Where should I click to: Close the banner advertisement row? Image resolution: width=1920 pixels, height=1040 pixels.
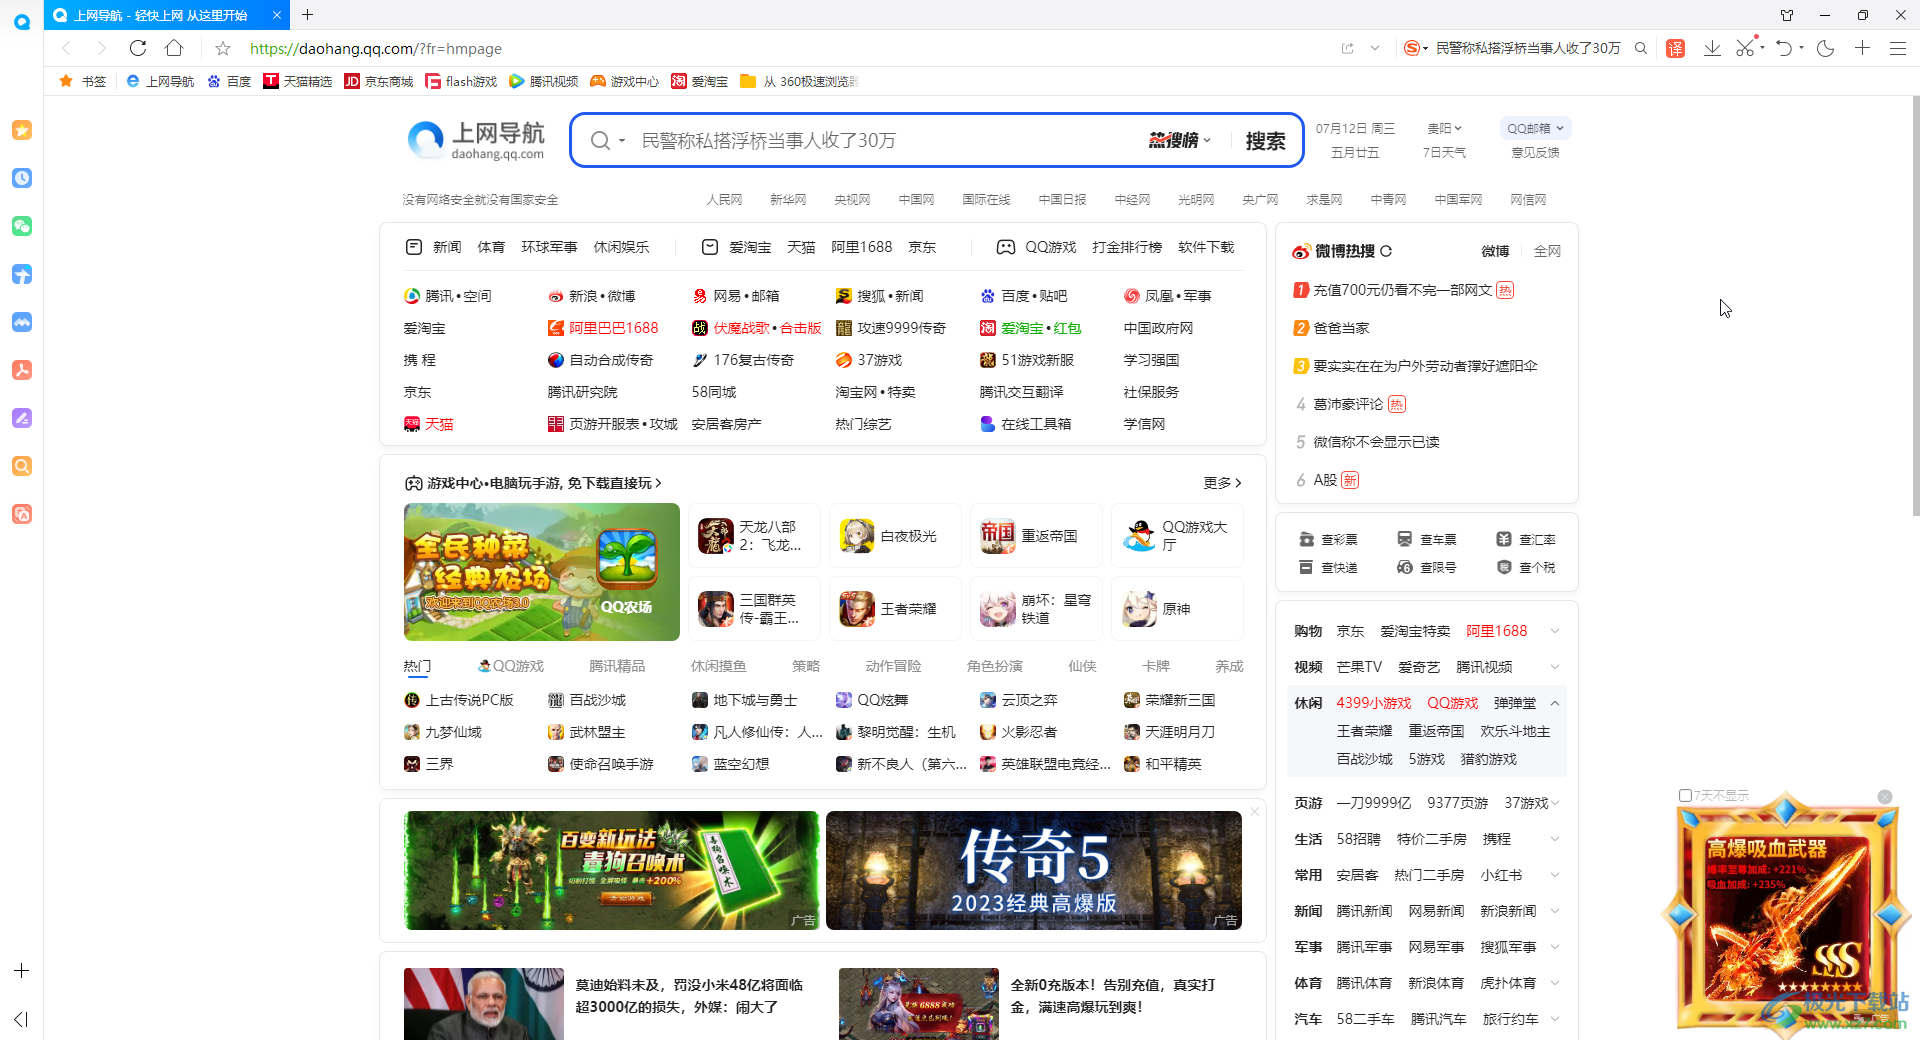tap(1255, 811)
